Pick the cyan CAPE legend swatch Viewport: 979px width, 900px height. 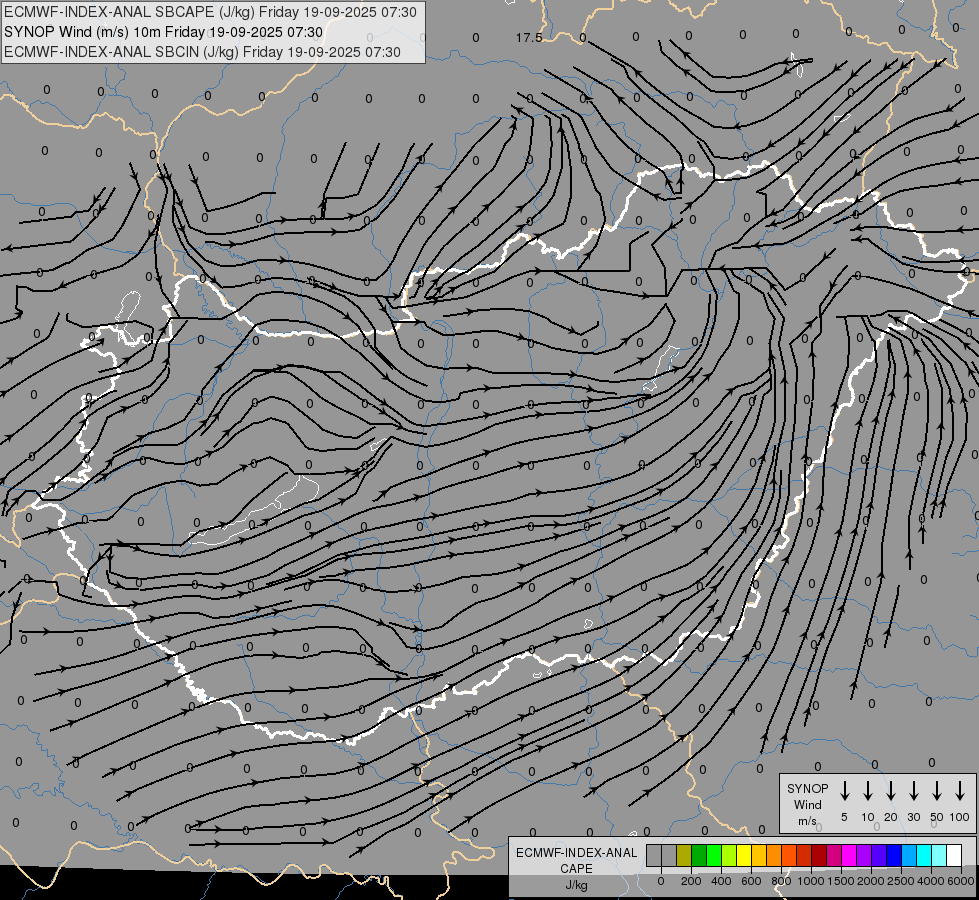925,855
